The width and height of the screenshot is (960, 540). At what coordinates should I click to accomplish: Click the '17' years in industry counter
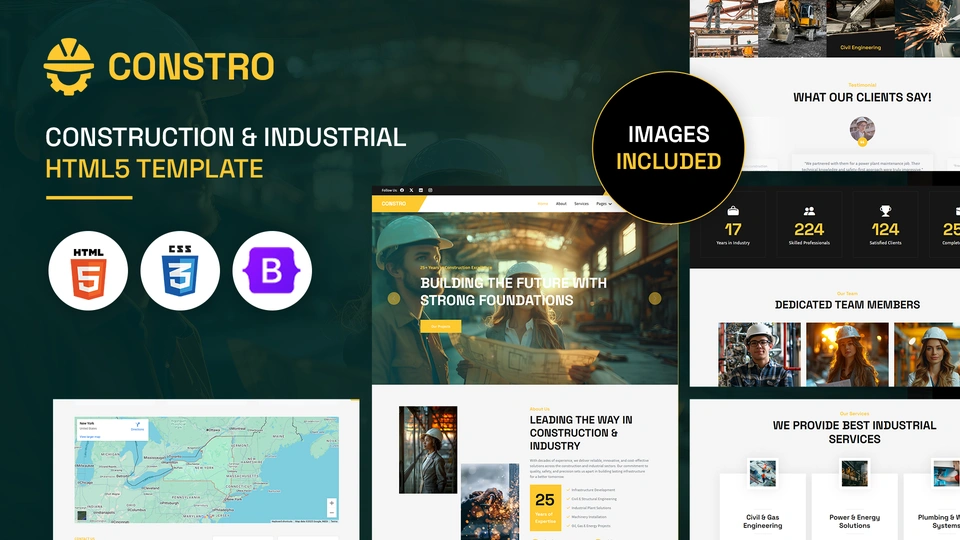[x=733, y=230]
